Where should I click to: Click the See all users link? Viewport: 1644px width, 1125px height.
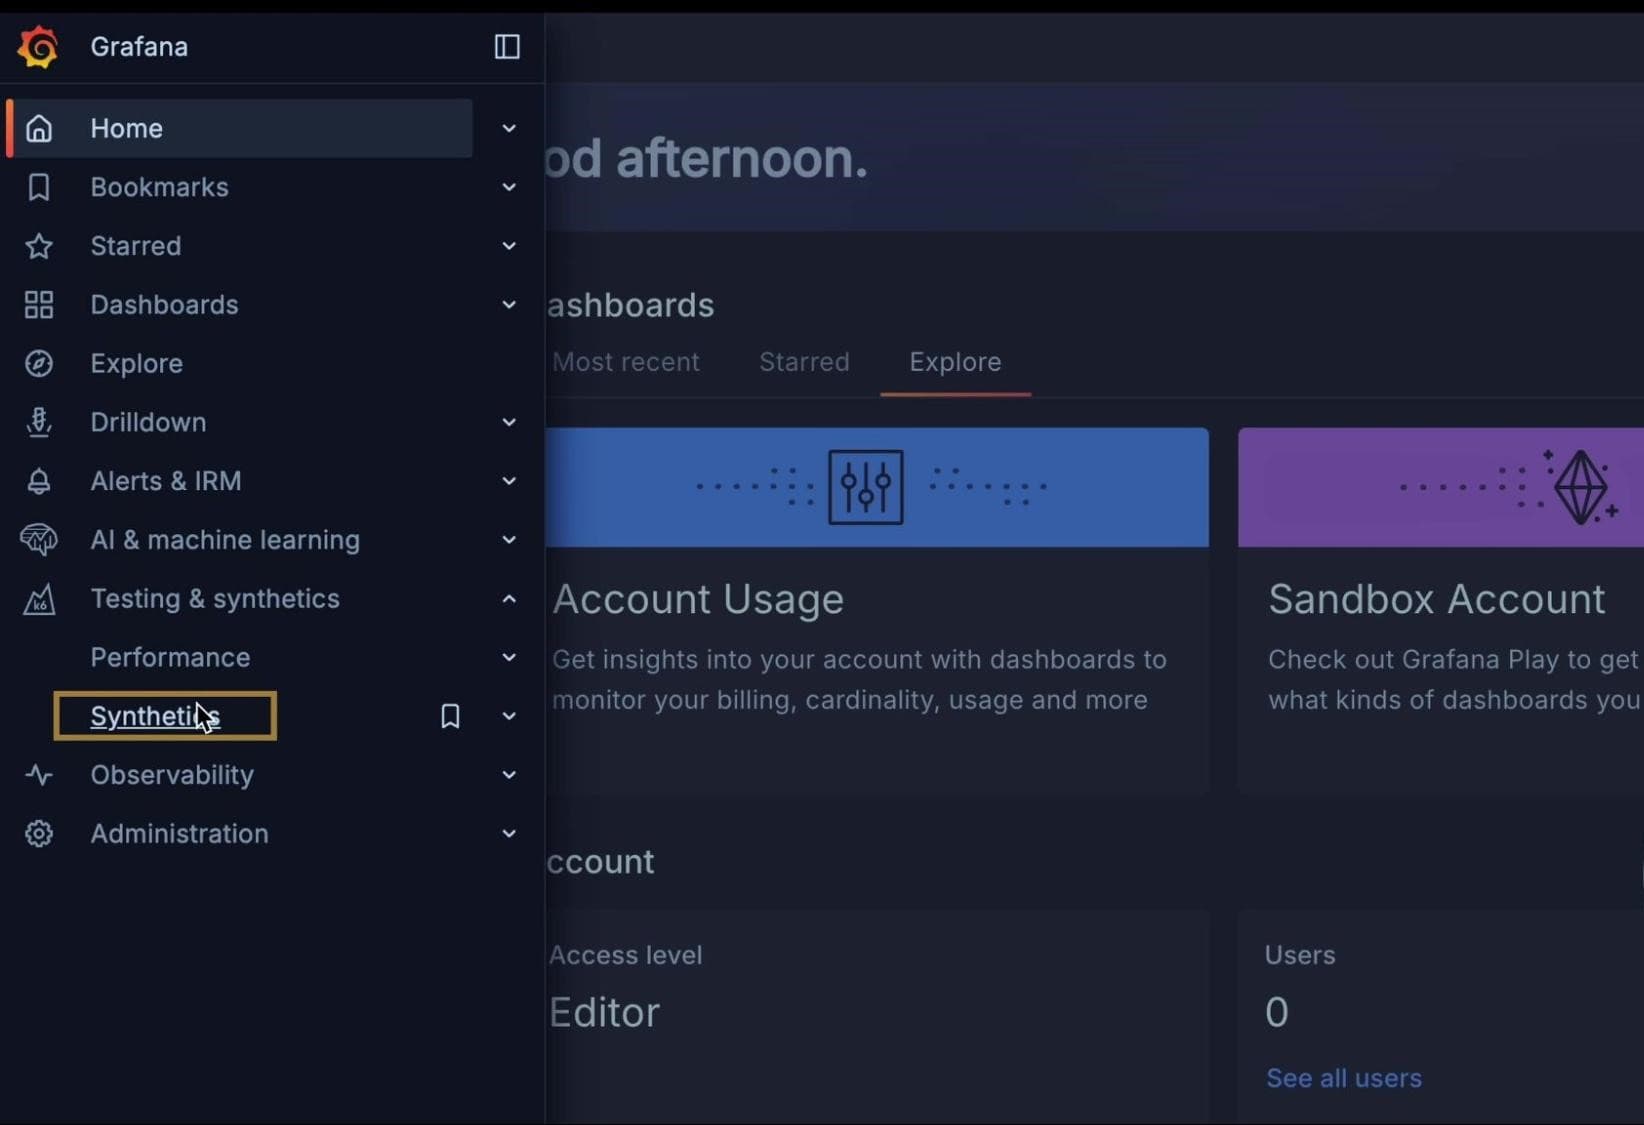pyautogui.click(x=1344, y=1078)
